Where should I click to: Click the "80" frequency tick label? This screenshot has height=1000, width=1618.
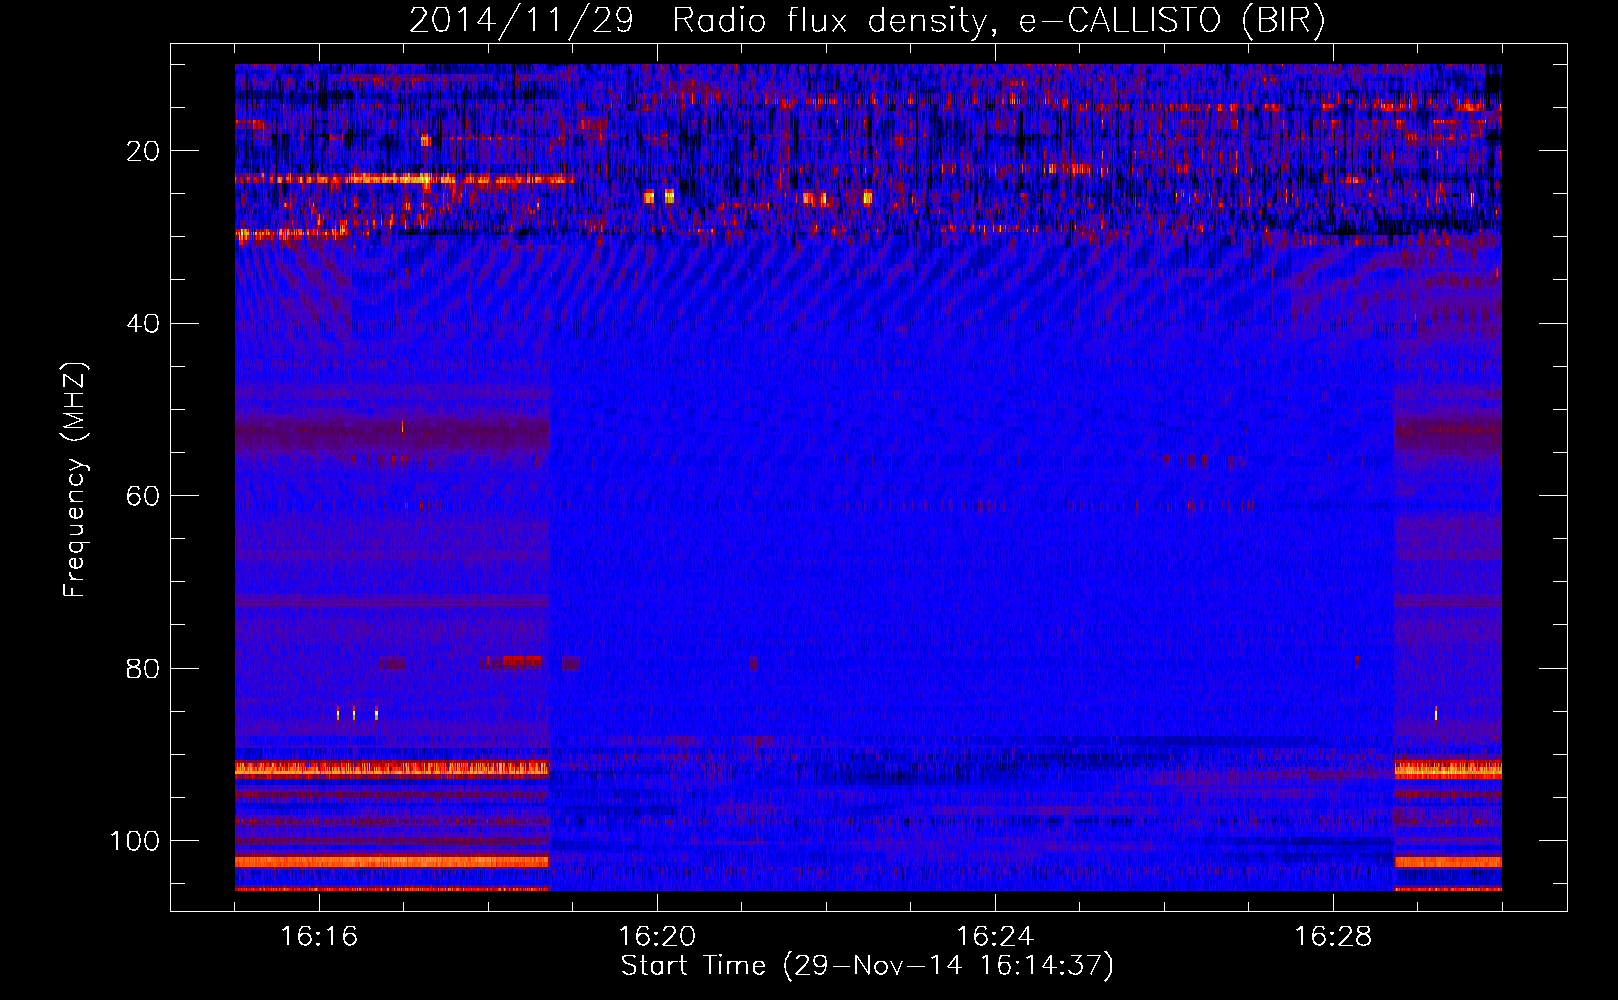143,669
